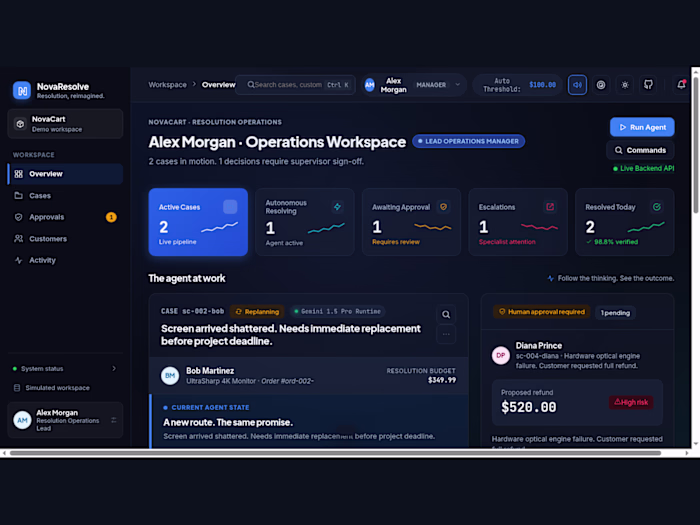Click the horizontal scrollbar

click(x=335, y=453)
